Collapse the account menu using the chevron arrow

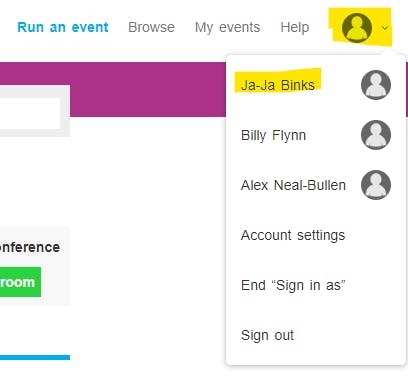(x=385, y=28)
